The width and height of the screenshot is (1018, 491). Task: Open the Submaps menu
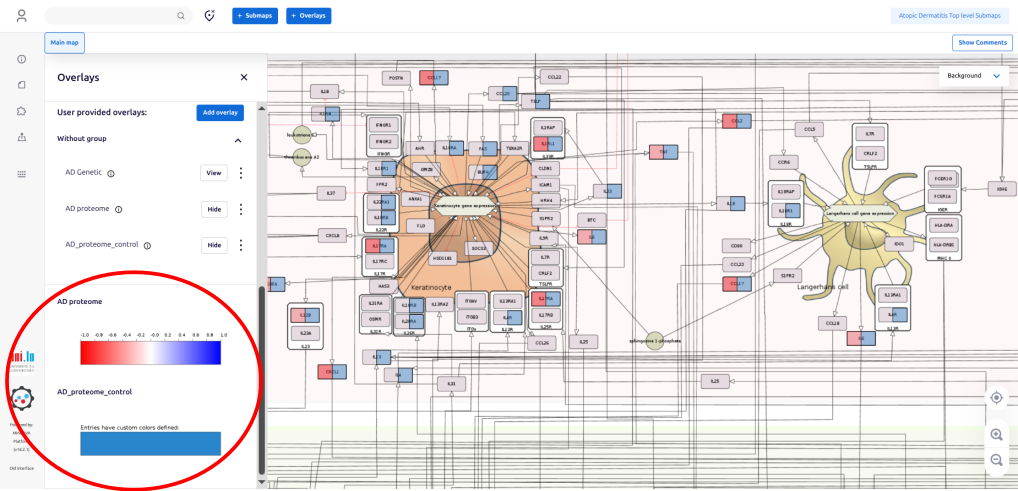pyautogui.click(x=255, y=16)
